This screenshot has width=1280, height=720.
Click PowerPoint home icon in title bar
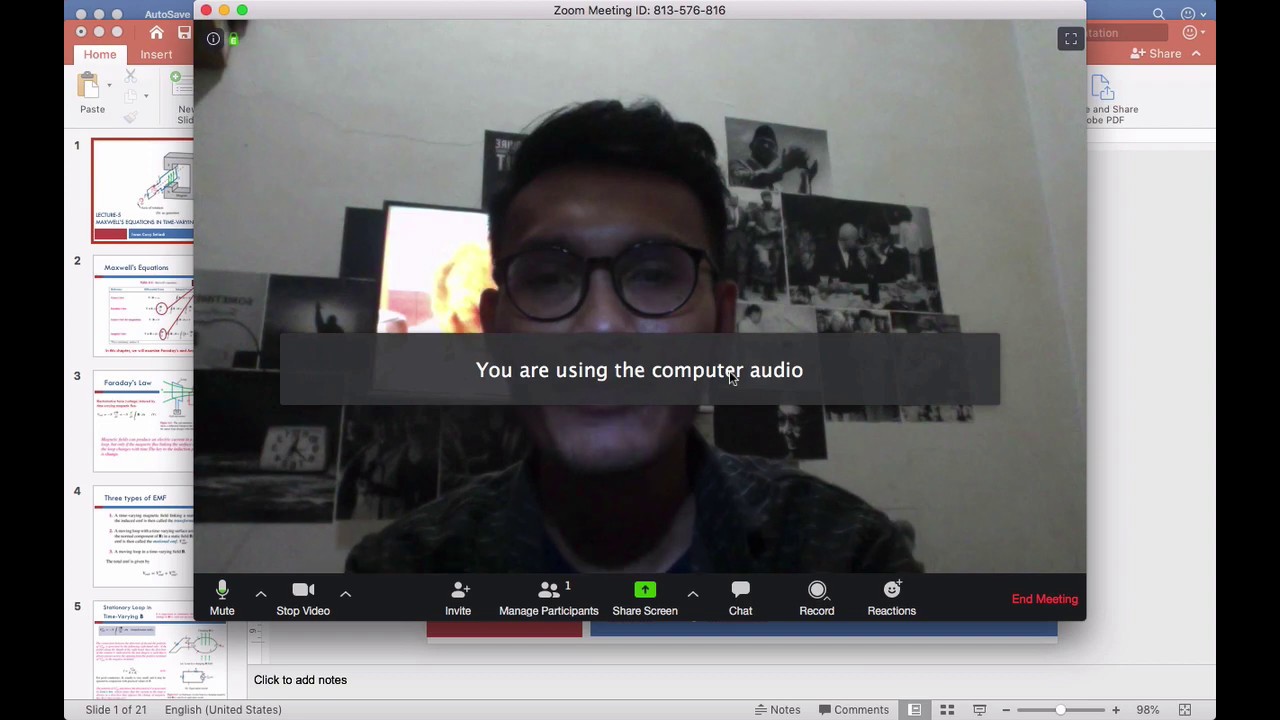[x=156, y=33]
